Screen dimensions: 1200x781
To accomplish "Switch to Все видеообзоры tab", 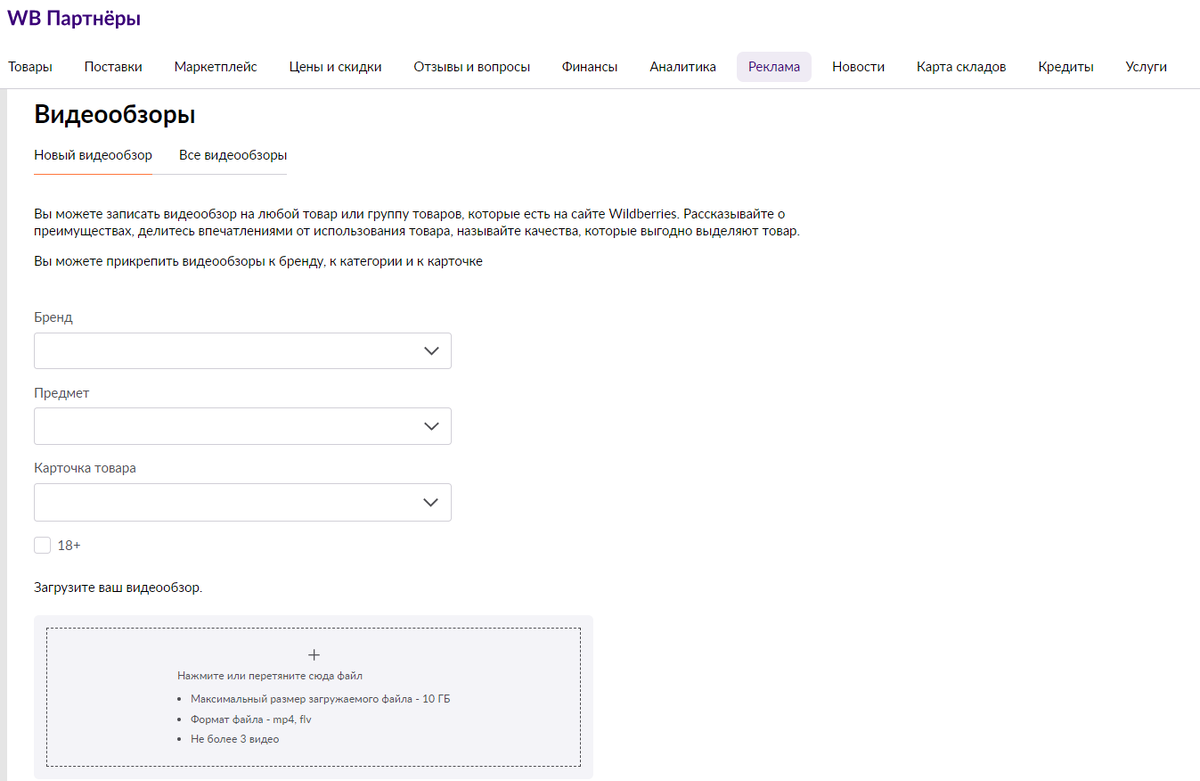I will coord(233,156).
